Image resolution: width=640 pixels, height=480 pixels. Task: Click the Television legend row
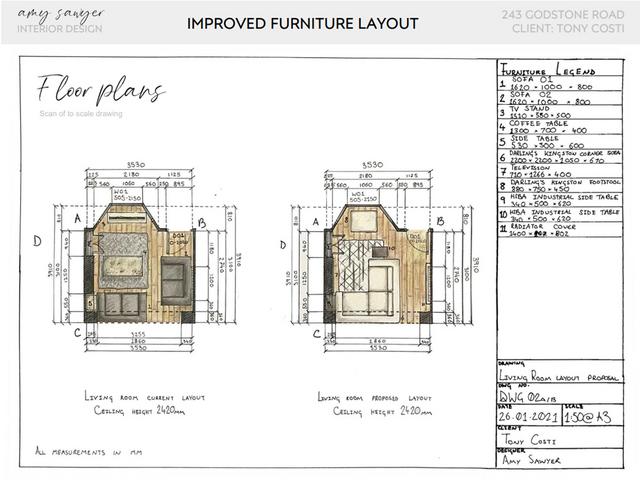(x=551, y=171)
